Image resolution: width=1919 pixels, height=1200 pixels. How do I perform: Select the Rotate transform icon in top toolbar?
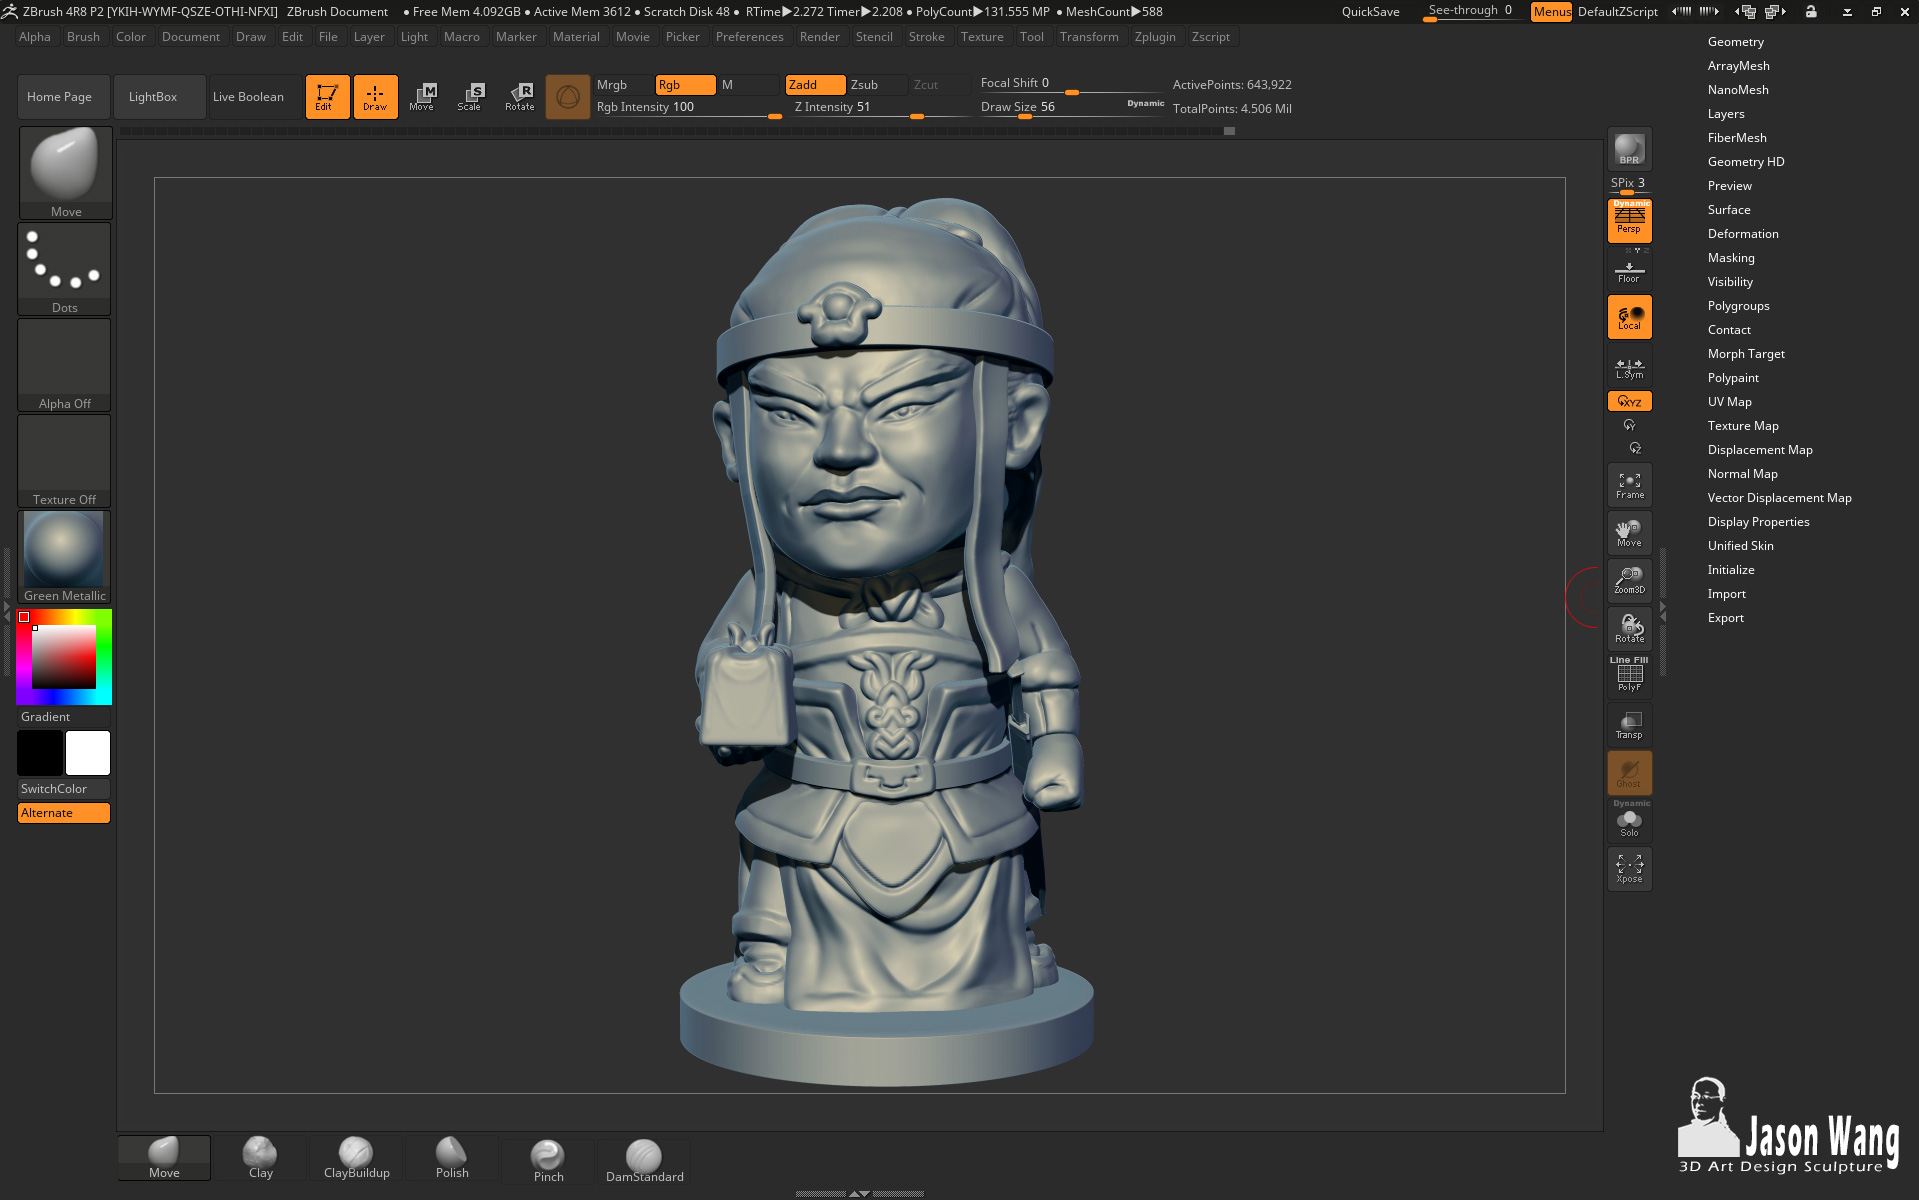point(519,97)
